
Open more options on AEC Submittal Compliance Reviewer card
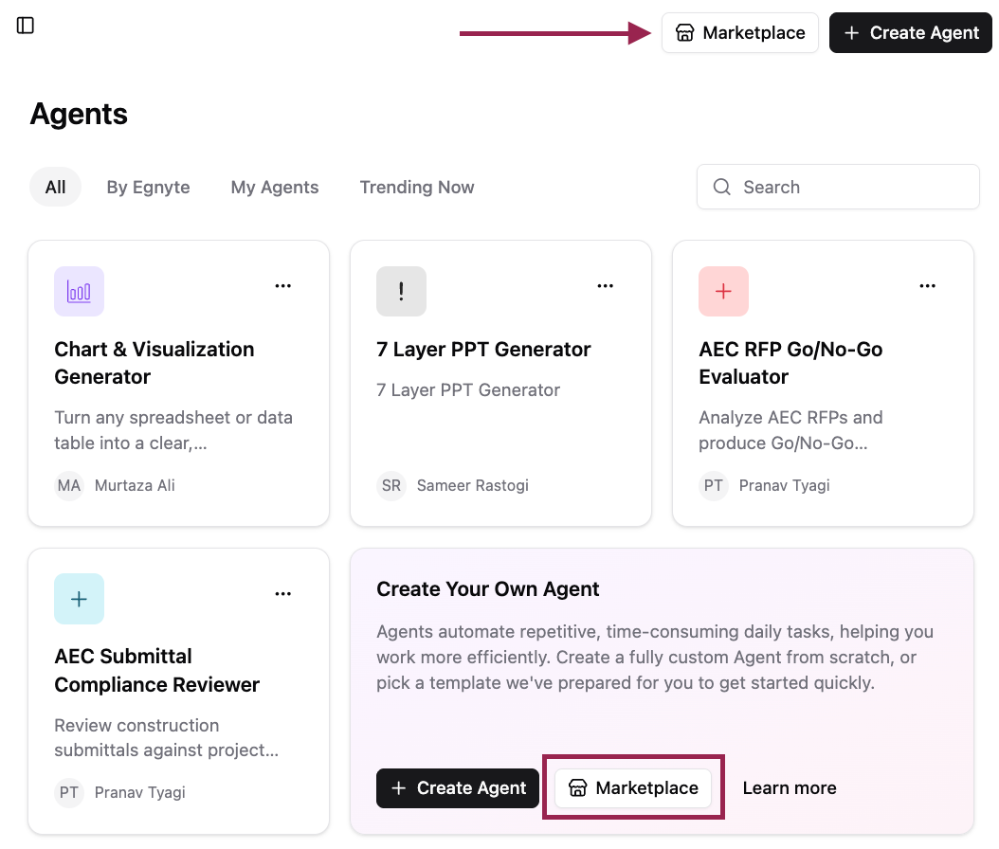[283, 594]
